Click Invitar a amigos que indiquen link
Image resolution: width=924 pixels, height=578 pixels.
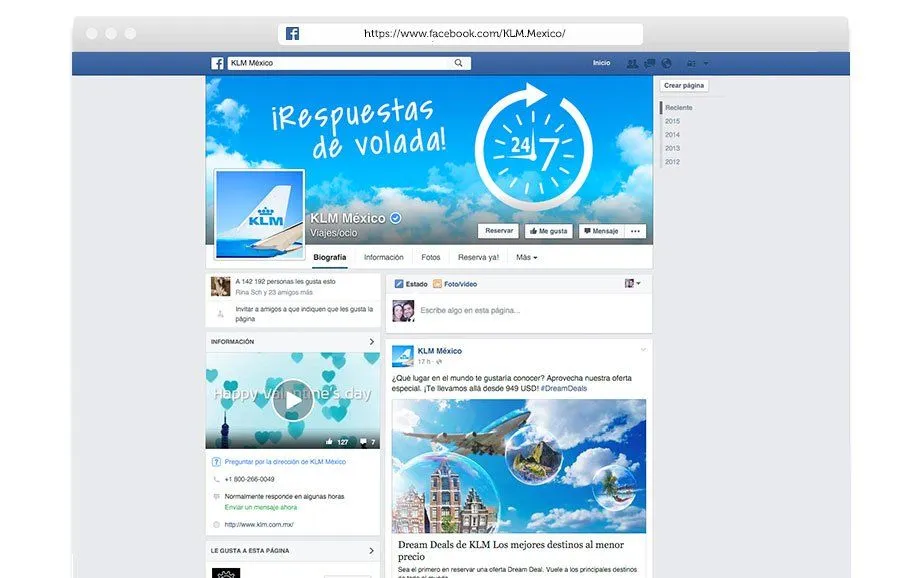coord(304,314)
